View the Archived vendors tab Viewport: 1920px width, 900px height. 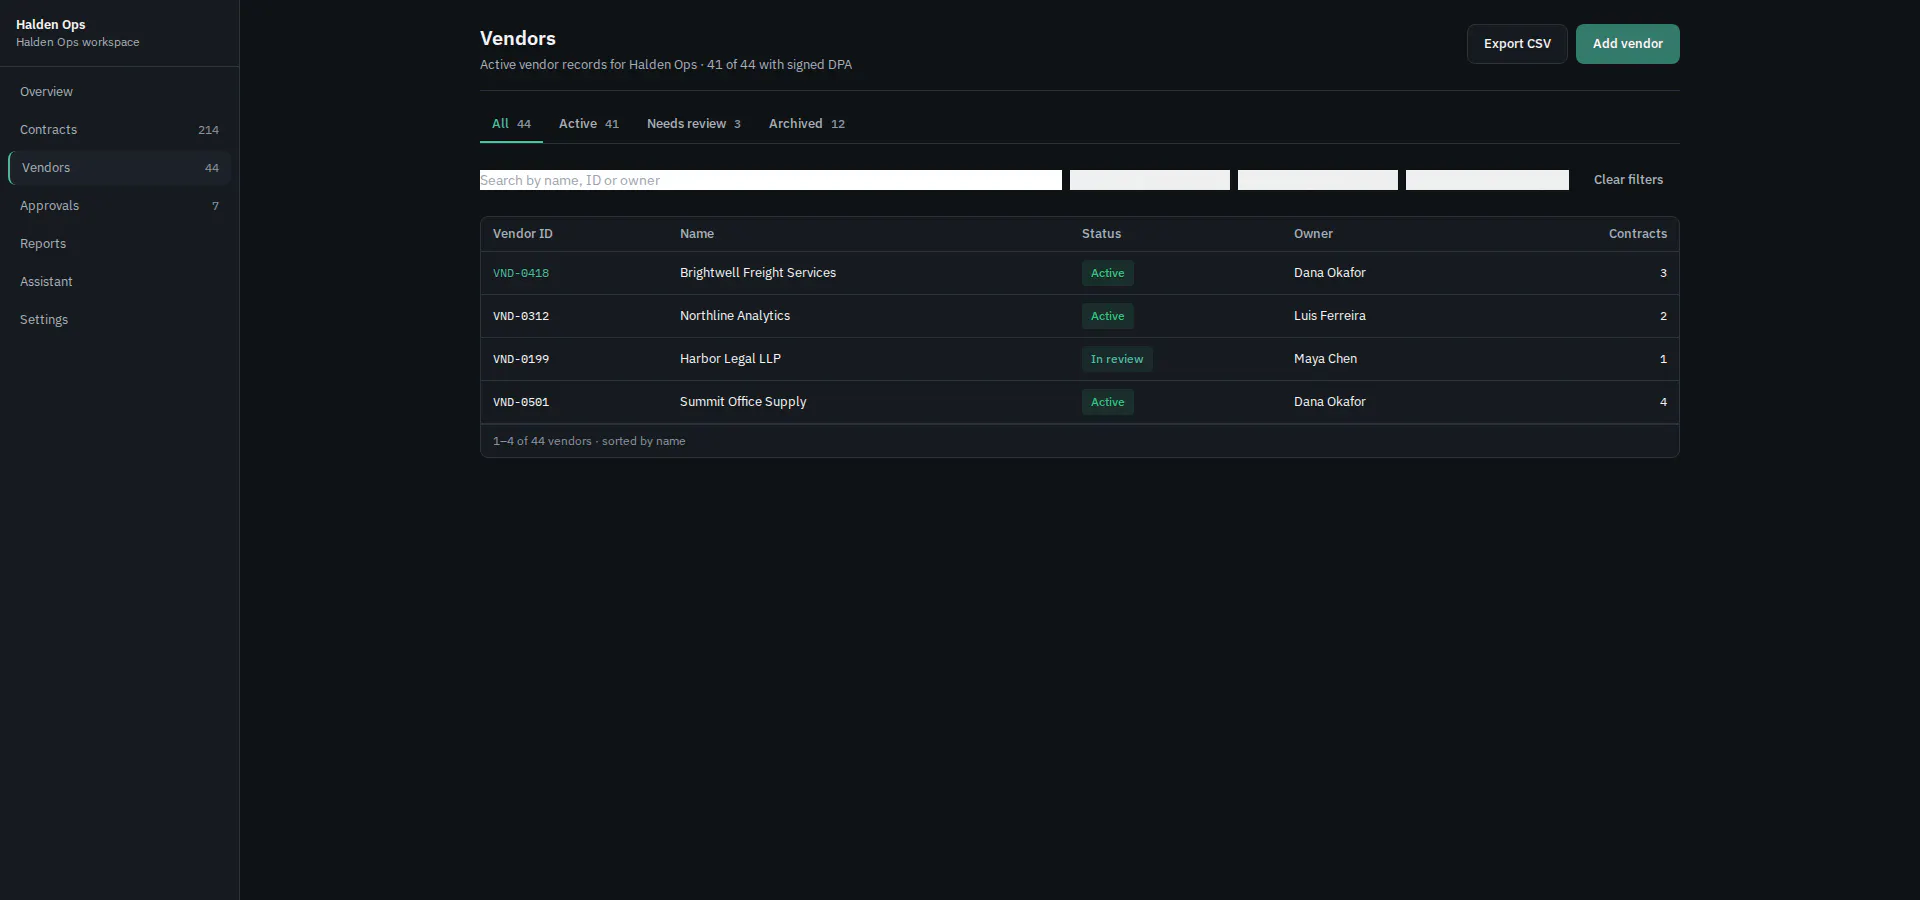[x=807, y=124]
